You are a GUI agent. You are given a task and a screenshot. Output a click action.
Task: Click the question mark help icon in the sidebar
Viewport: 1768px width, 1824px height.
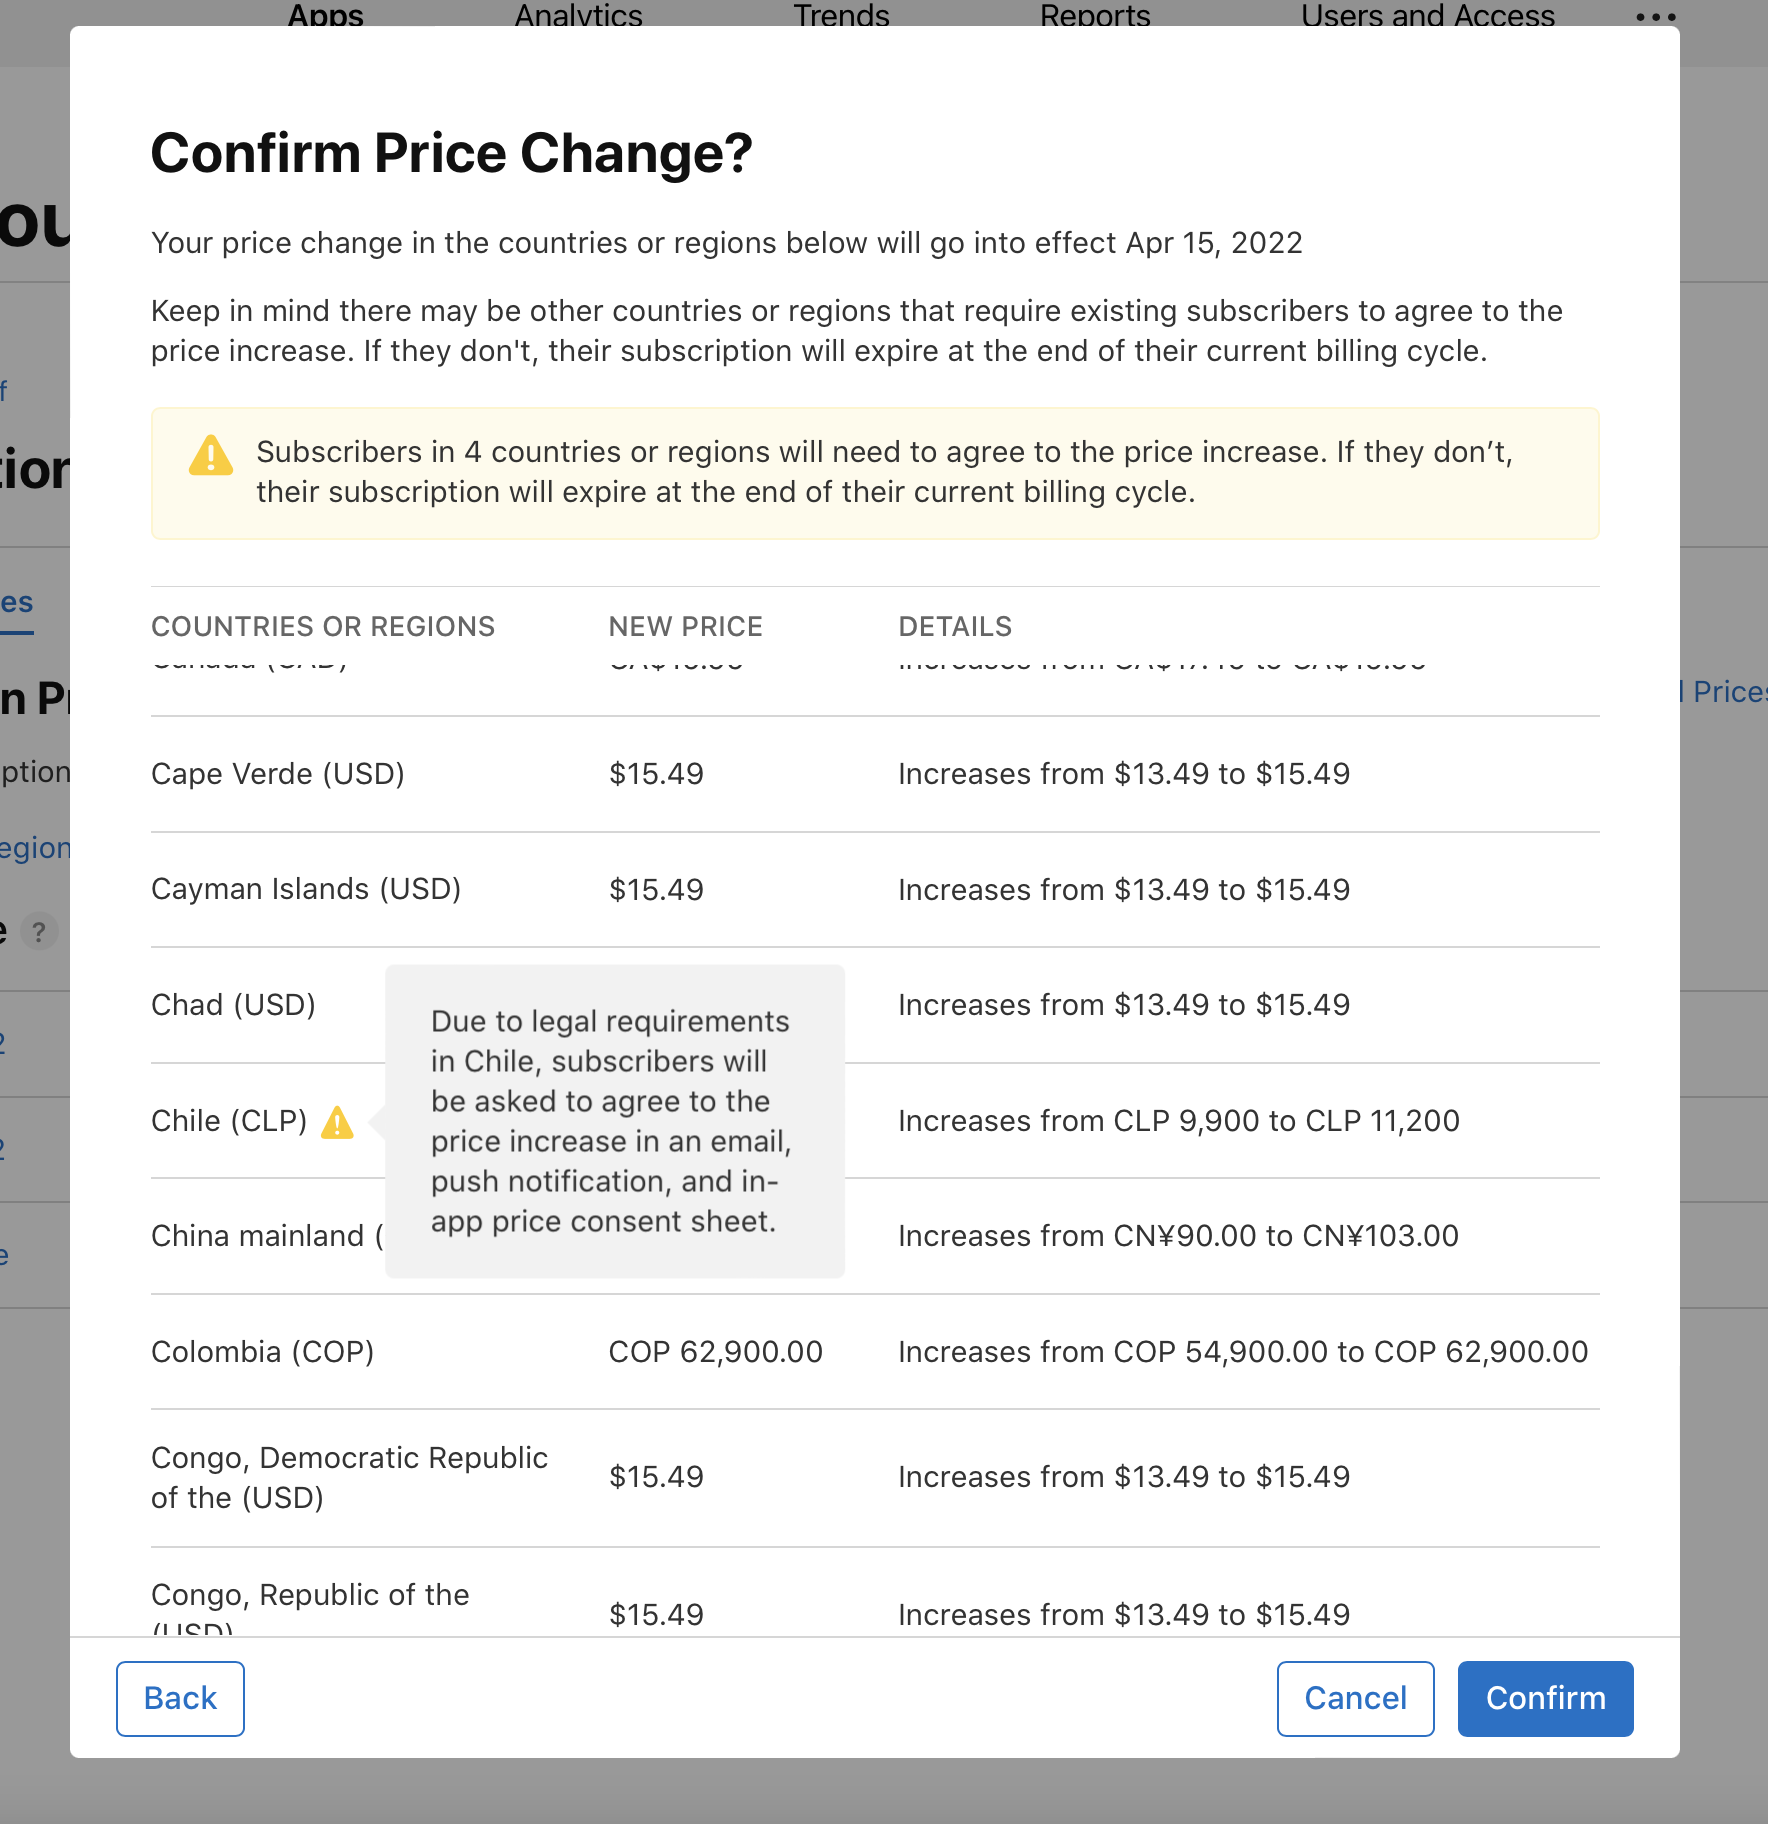pyautogui.click(x=40, y=932)
